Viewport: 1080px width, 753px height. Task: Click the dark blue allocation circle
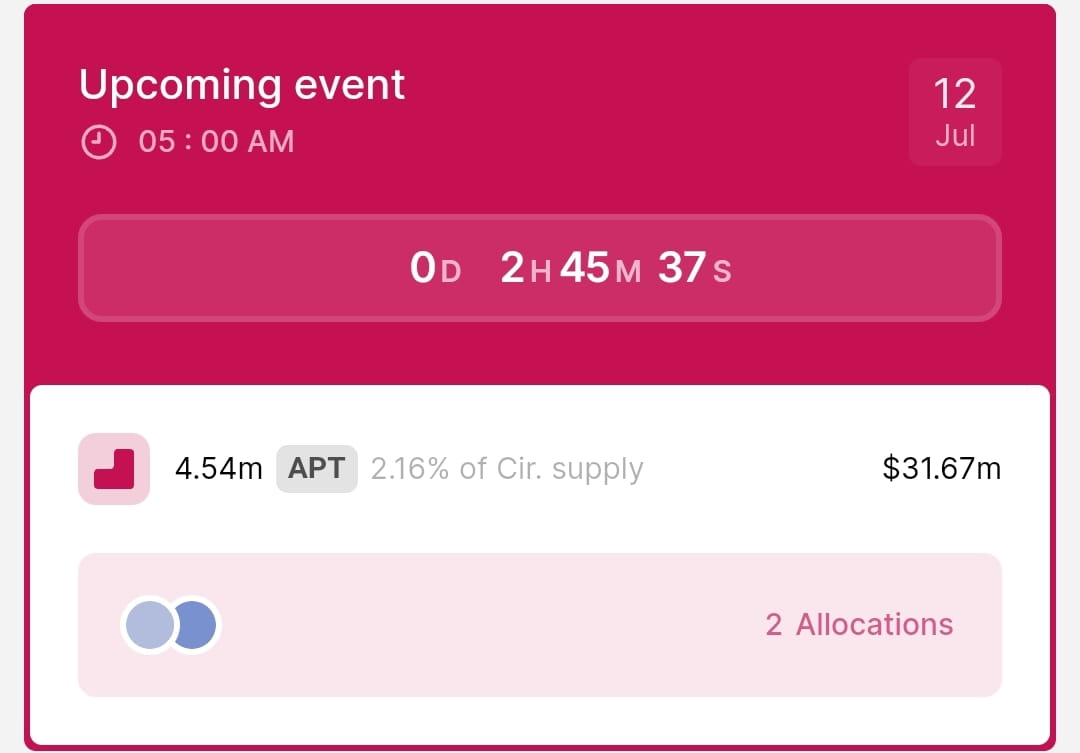coord(196,624)
